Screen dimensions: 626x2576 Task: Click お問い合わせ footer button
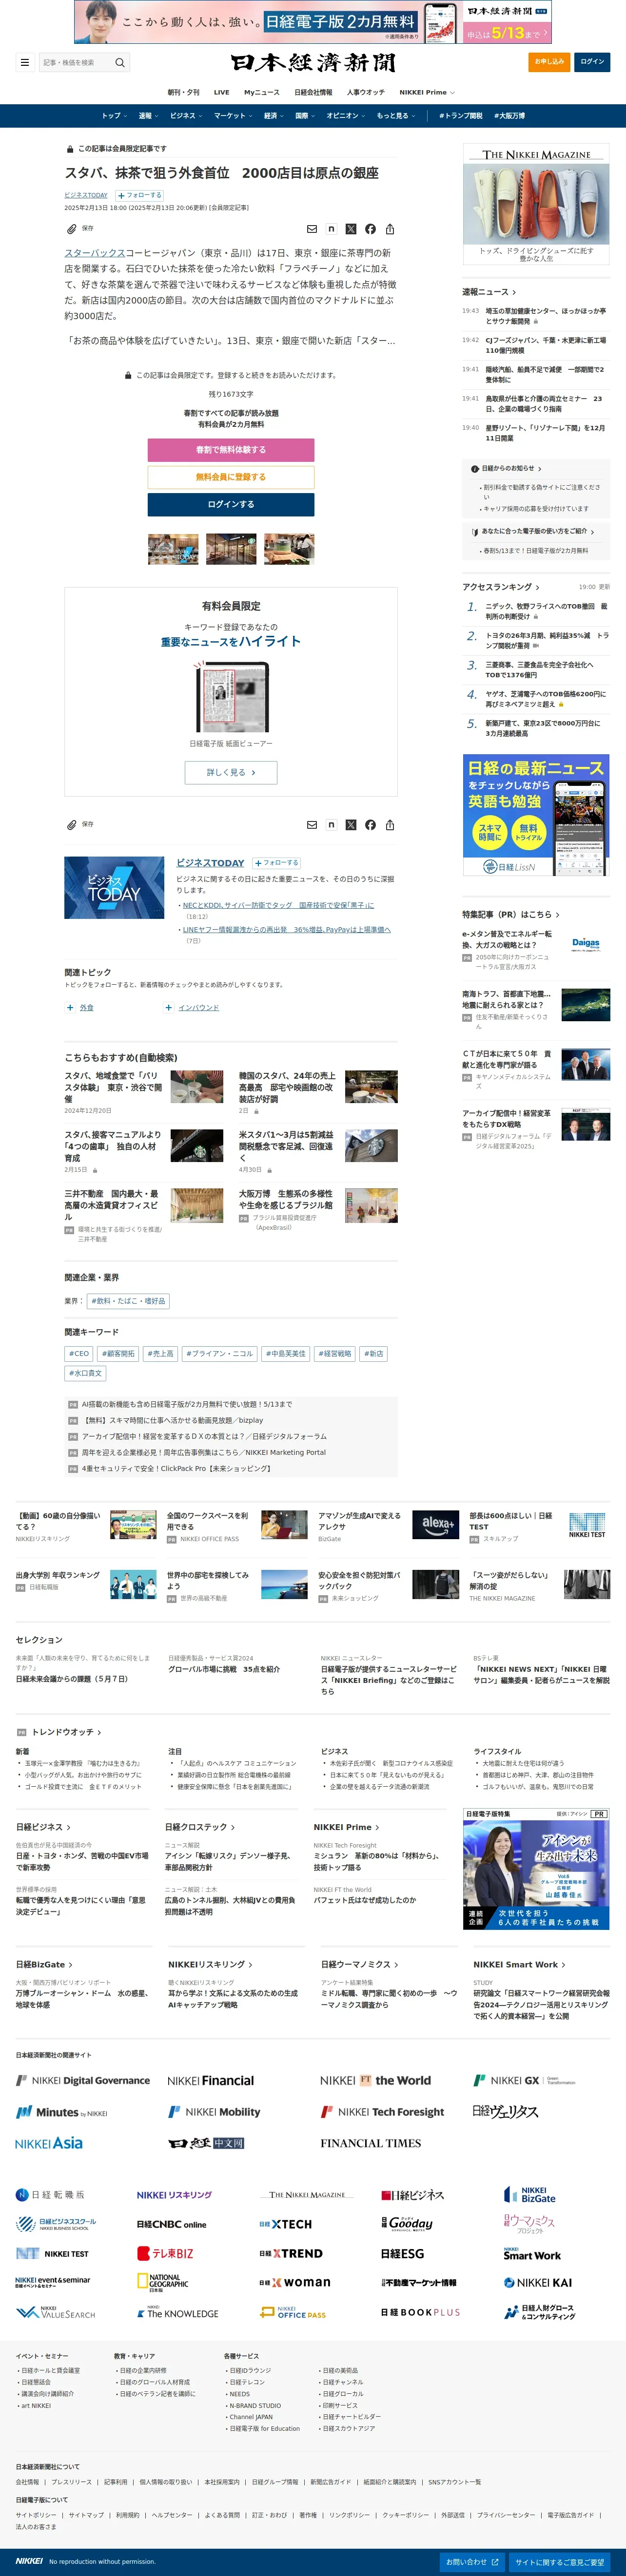[x=472, y=2563]
